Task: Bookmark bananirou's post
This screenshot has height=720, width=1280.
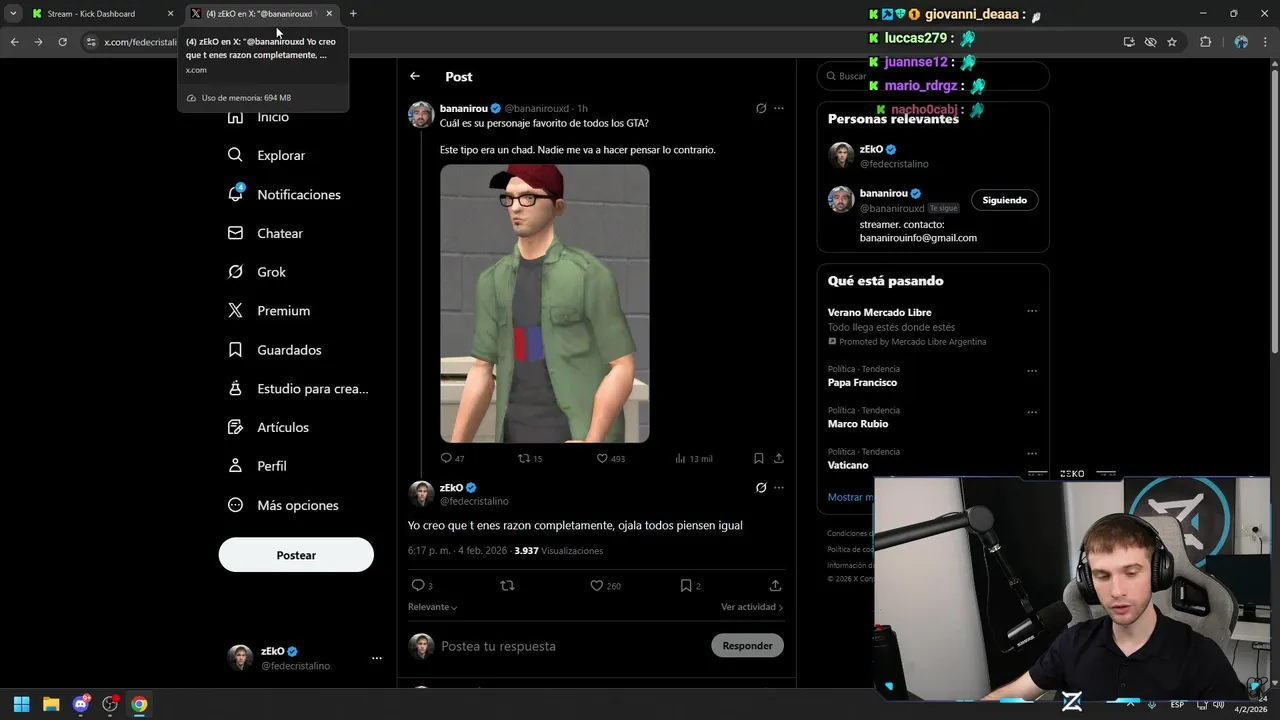Action: click(758, 458)
